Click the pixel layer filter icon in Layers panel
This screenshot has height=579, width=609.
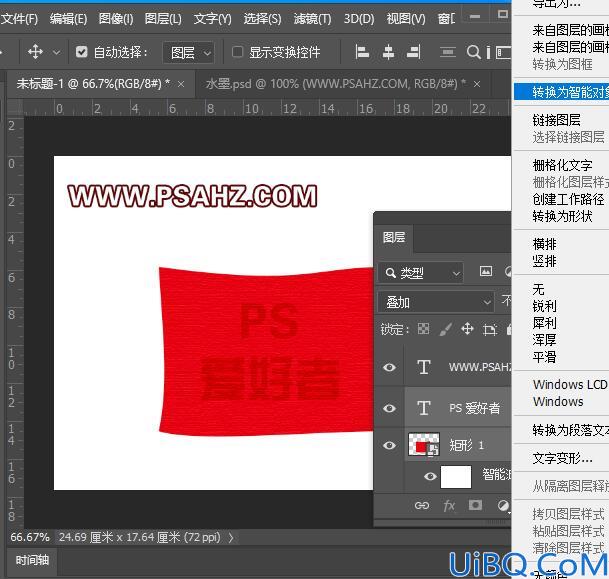485,271
